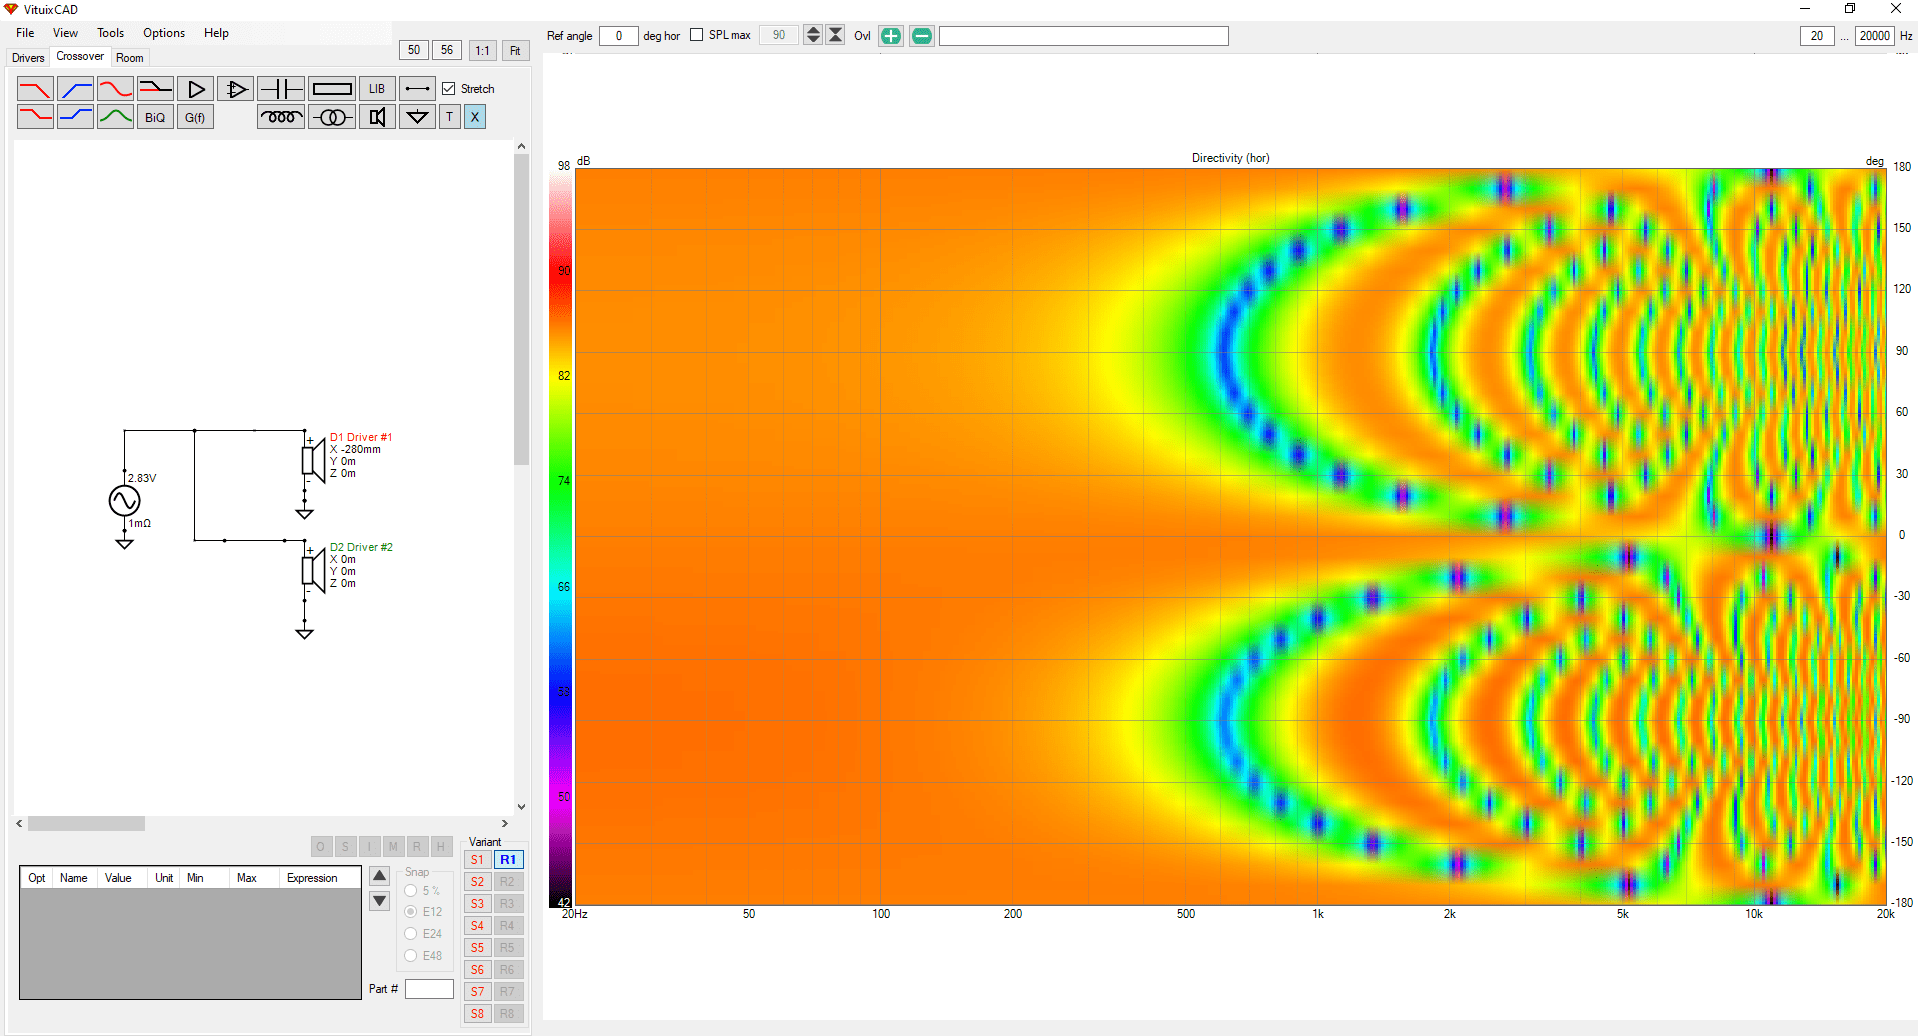This screenshot has width=1918, height=1036.
Task: Click the auto-scale icon beside SPL stepper
Action: coord(836,35)
